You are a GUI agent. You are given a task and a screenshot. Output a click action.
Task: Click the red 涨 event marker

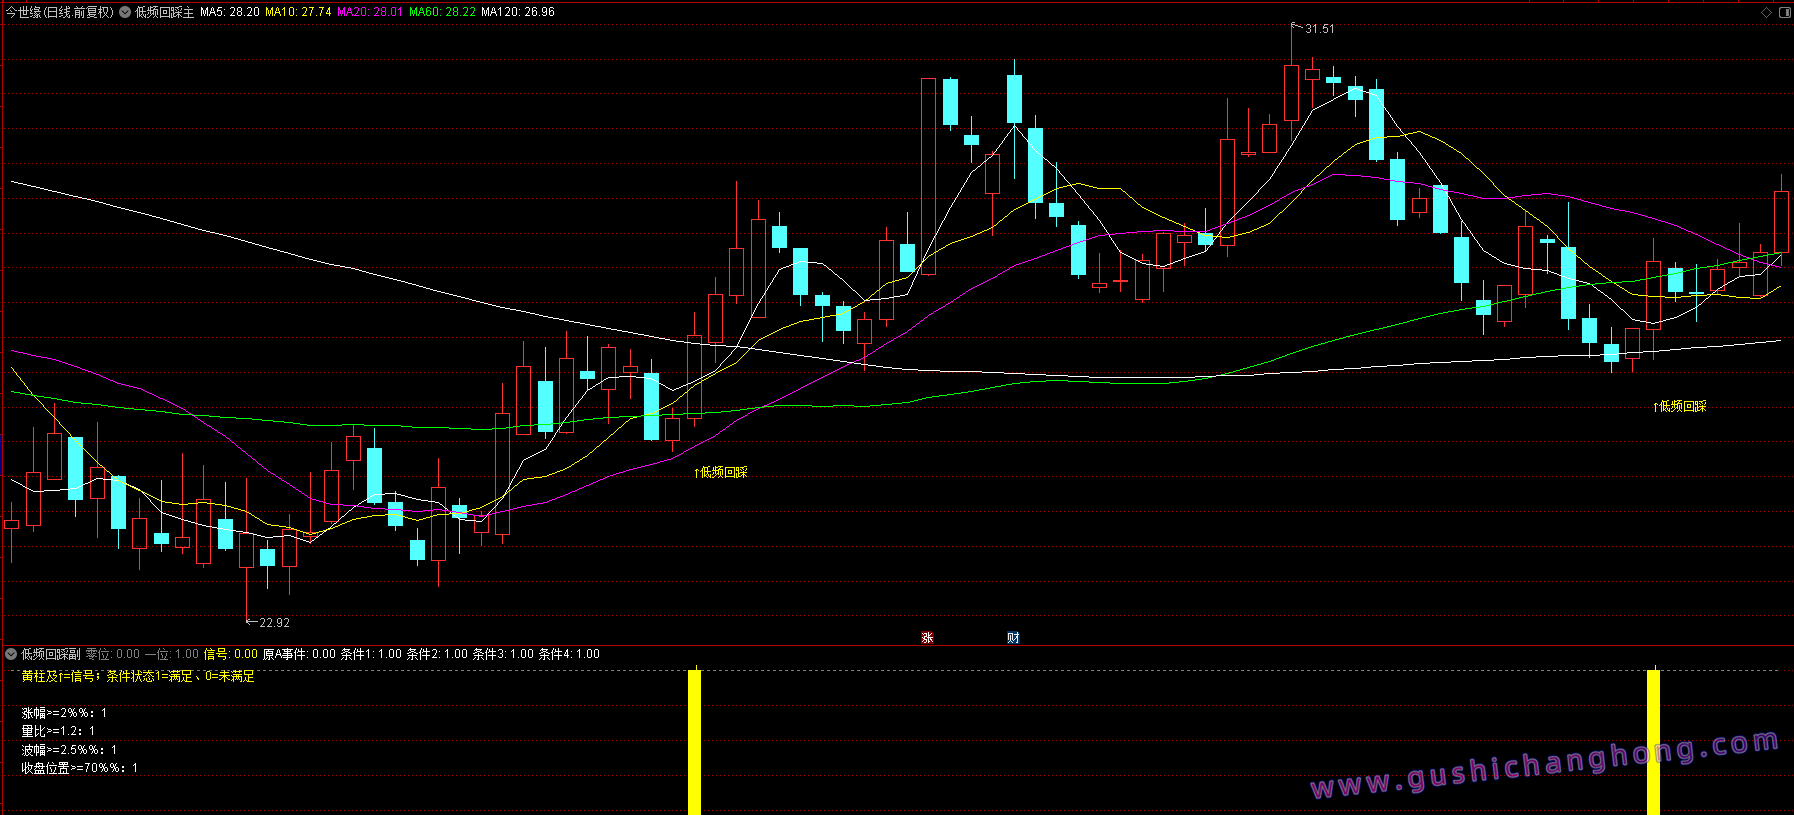[x=927, y=637]
